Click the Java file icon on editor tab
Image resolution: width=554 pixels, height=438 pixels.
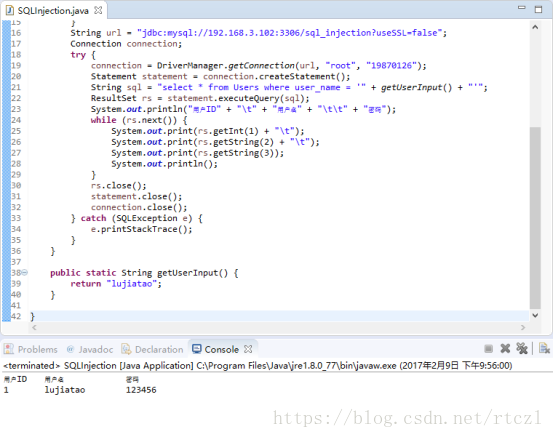click(x=10, y=11)
